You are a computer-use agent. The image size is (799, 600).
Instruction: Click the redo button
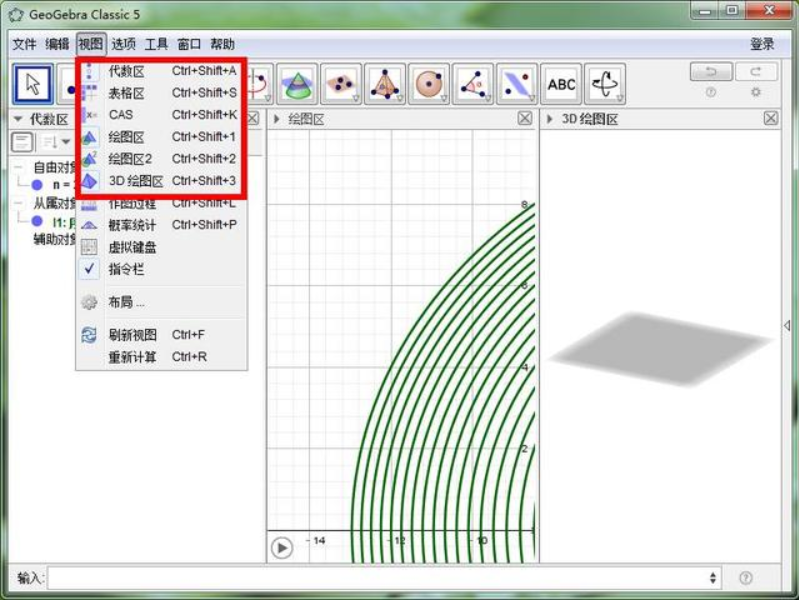tap(756, 72)
